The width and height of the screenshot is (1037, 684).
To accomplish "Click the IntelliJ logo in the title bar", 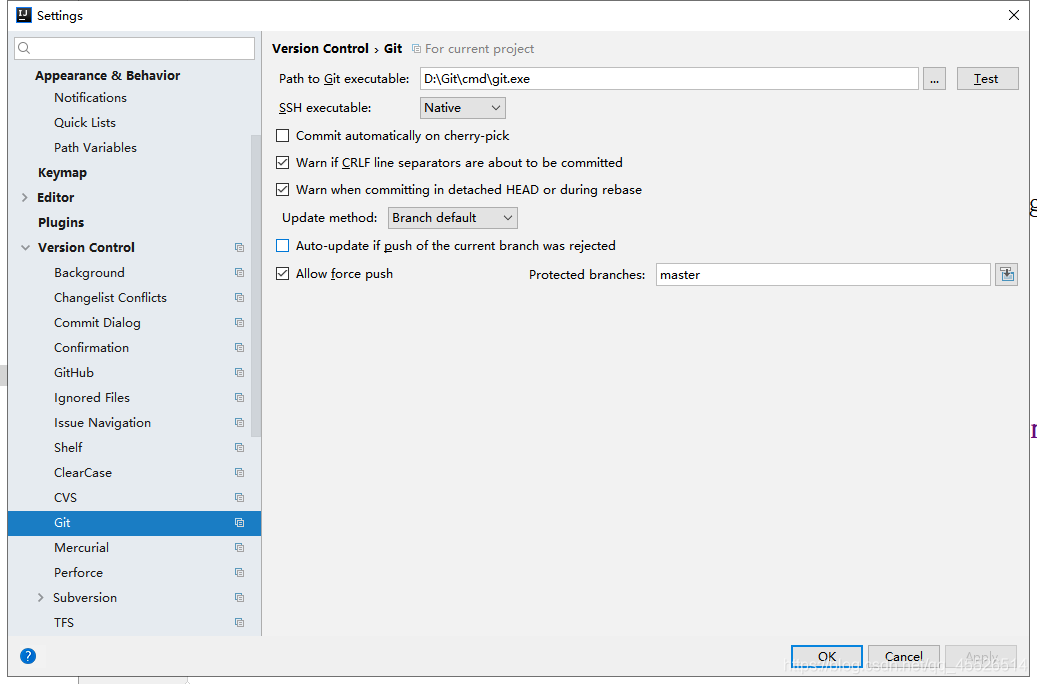I will click(x=24, y=15).
